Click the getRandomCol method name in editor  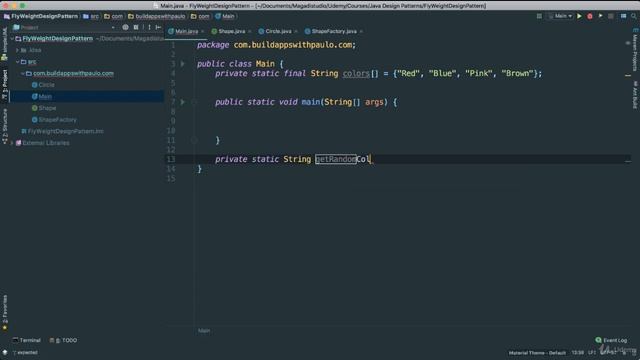343,160
